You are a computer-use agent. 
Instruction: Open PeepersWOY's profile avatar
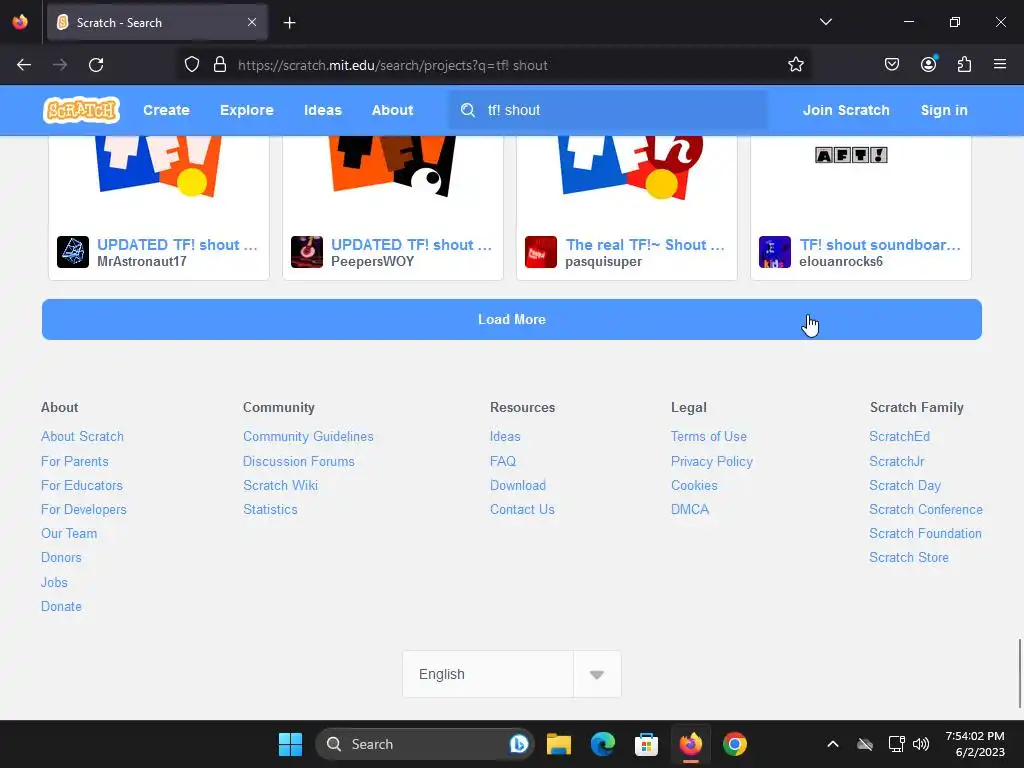[307, 252]
